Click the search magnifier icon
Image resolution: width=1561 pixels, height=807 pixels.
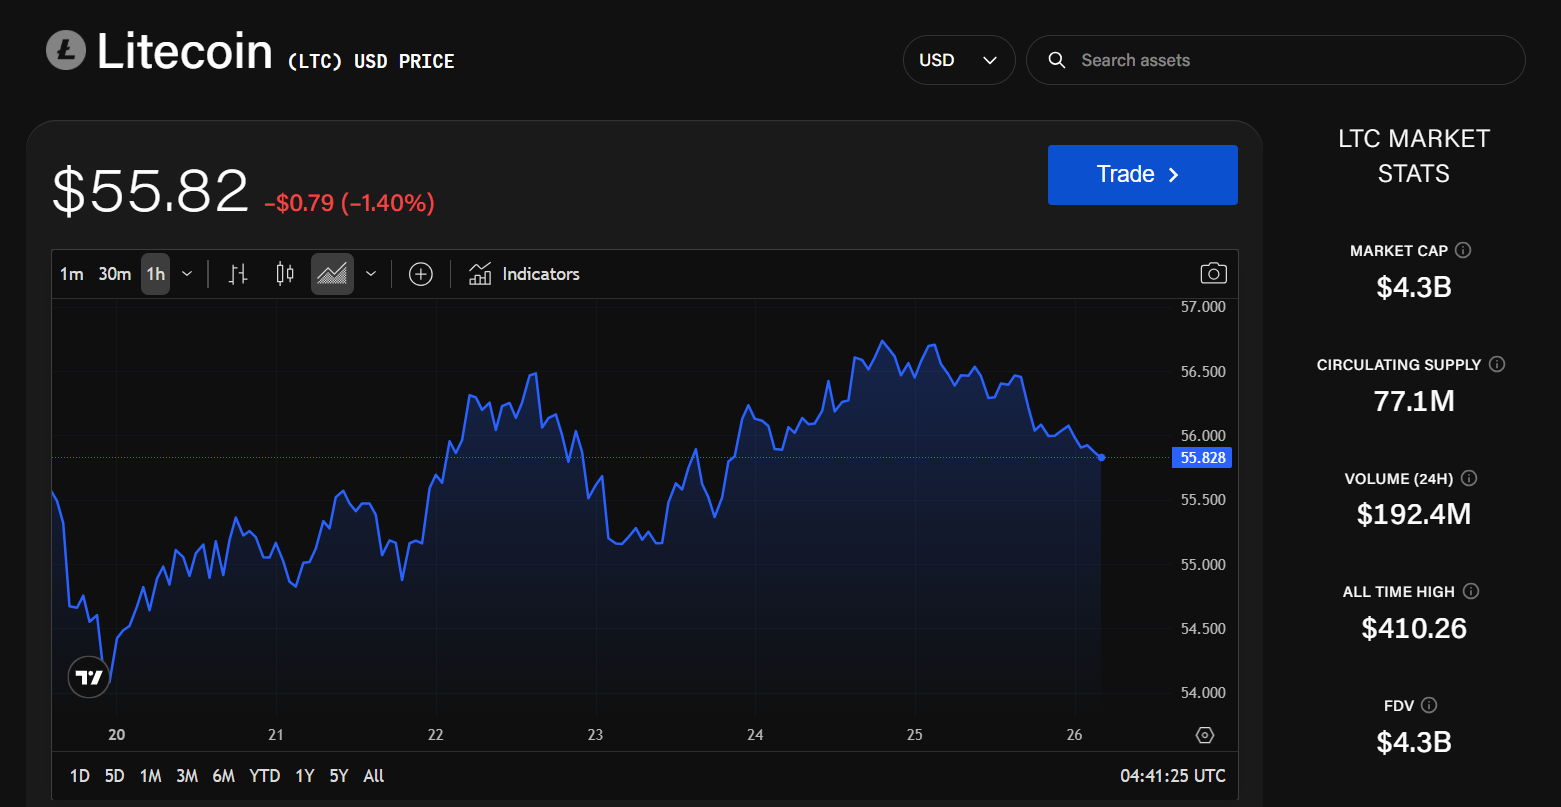point(1056,60)
